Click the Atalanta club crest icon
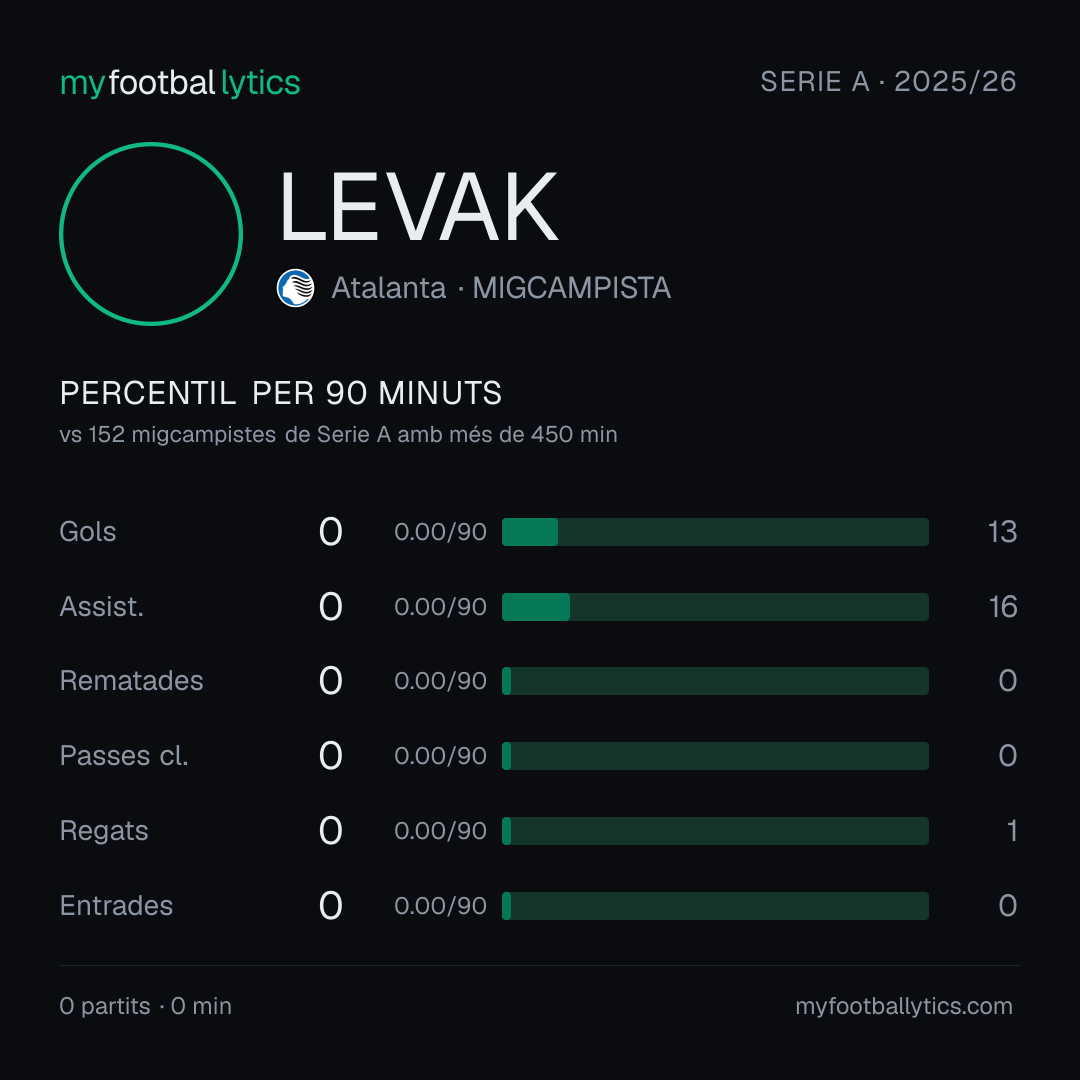Viewport: 1080px width, 1080px height. (295, 288)
